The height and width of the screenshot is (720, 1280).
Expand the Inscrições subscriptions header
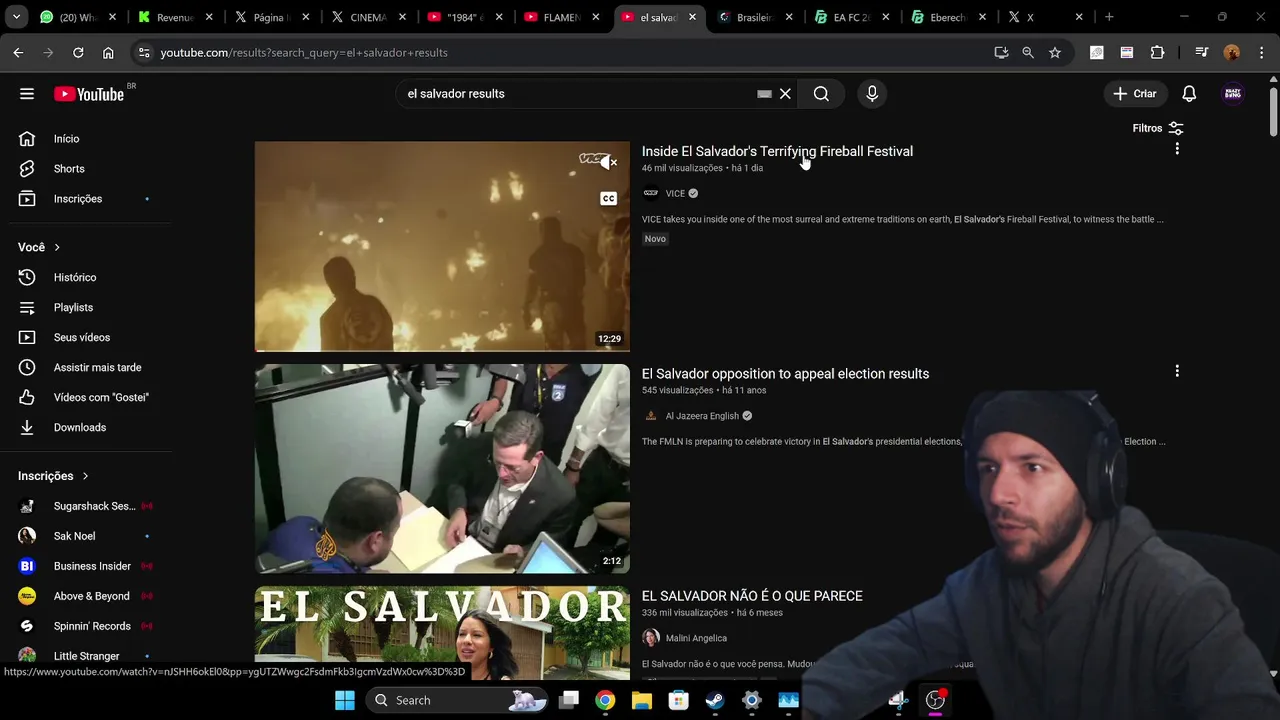[54, 476]
